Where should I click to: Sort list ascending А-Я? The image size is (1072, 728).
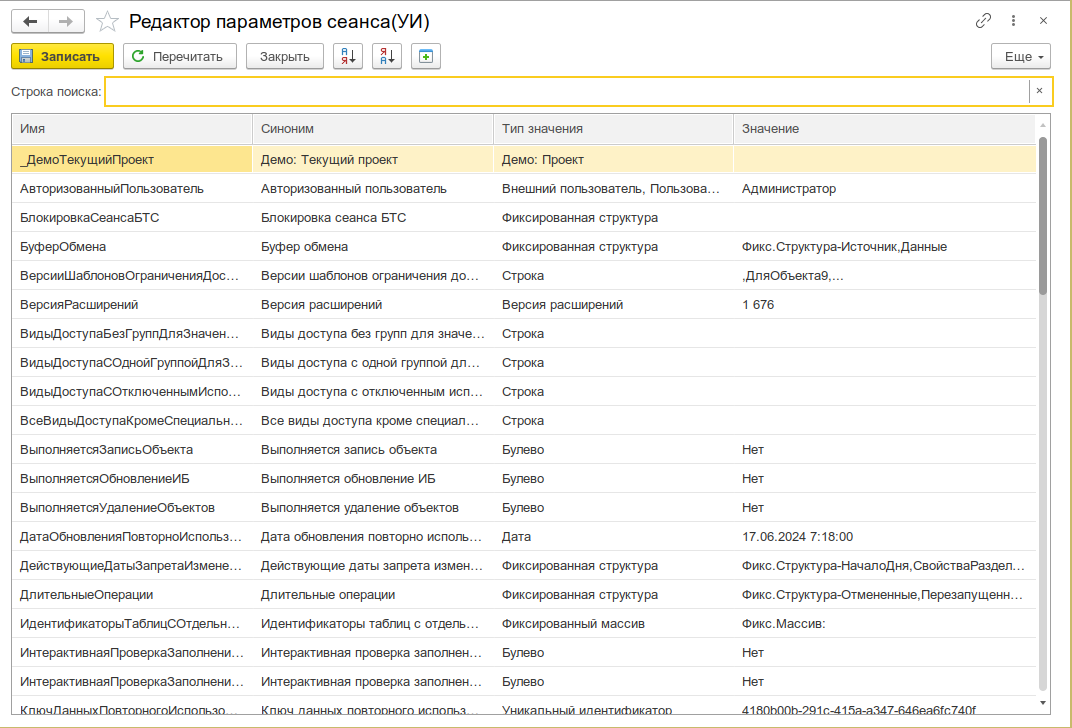tap(348, 57)
